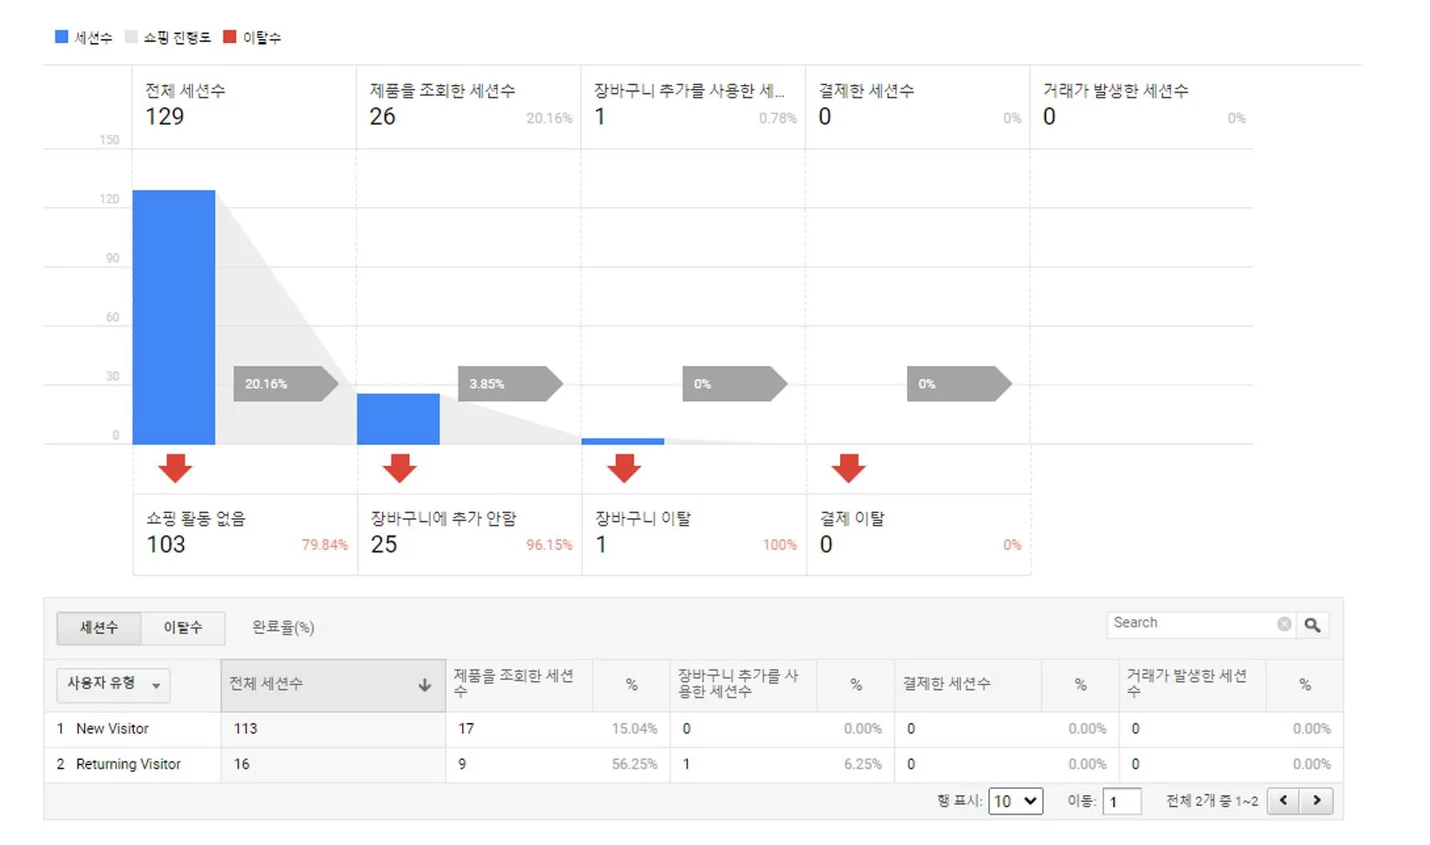Open the 사용자 유형 dimension dropdown

113,684
